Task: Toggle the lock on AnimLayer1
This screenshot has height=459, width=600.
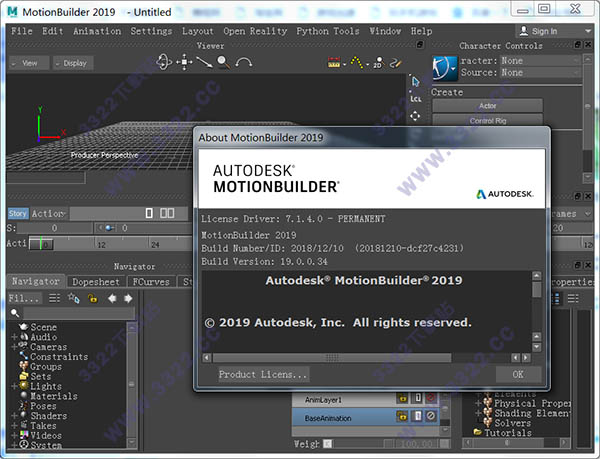Action: tap(403, 399)
